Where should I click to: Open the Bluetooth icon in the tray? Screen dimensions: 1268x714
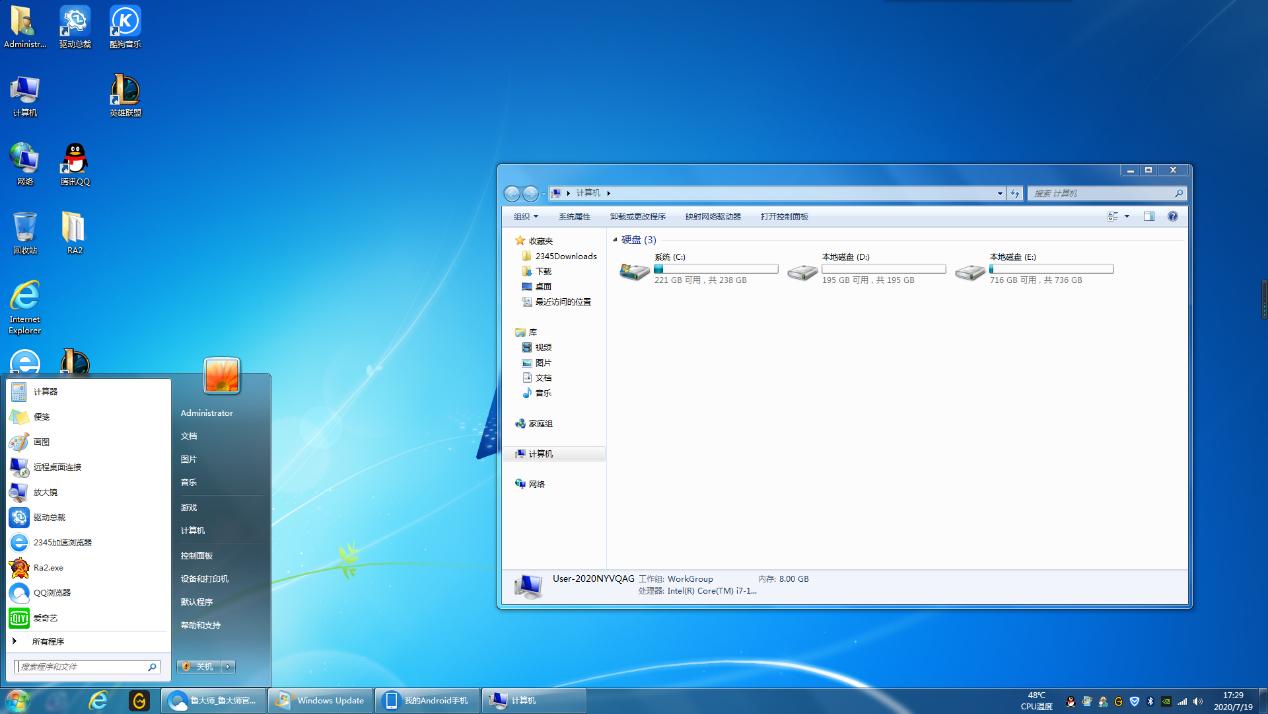pos(1149,701)
